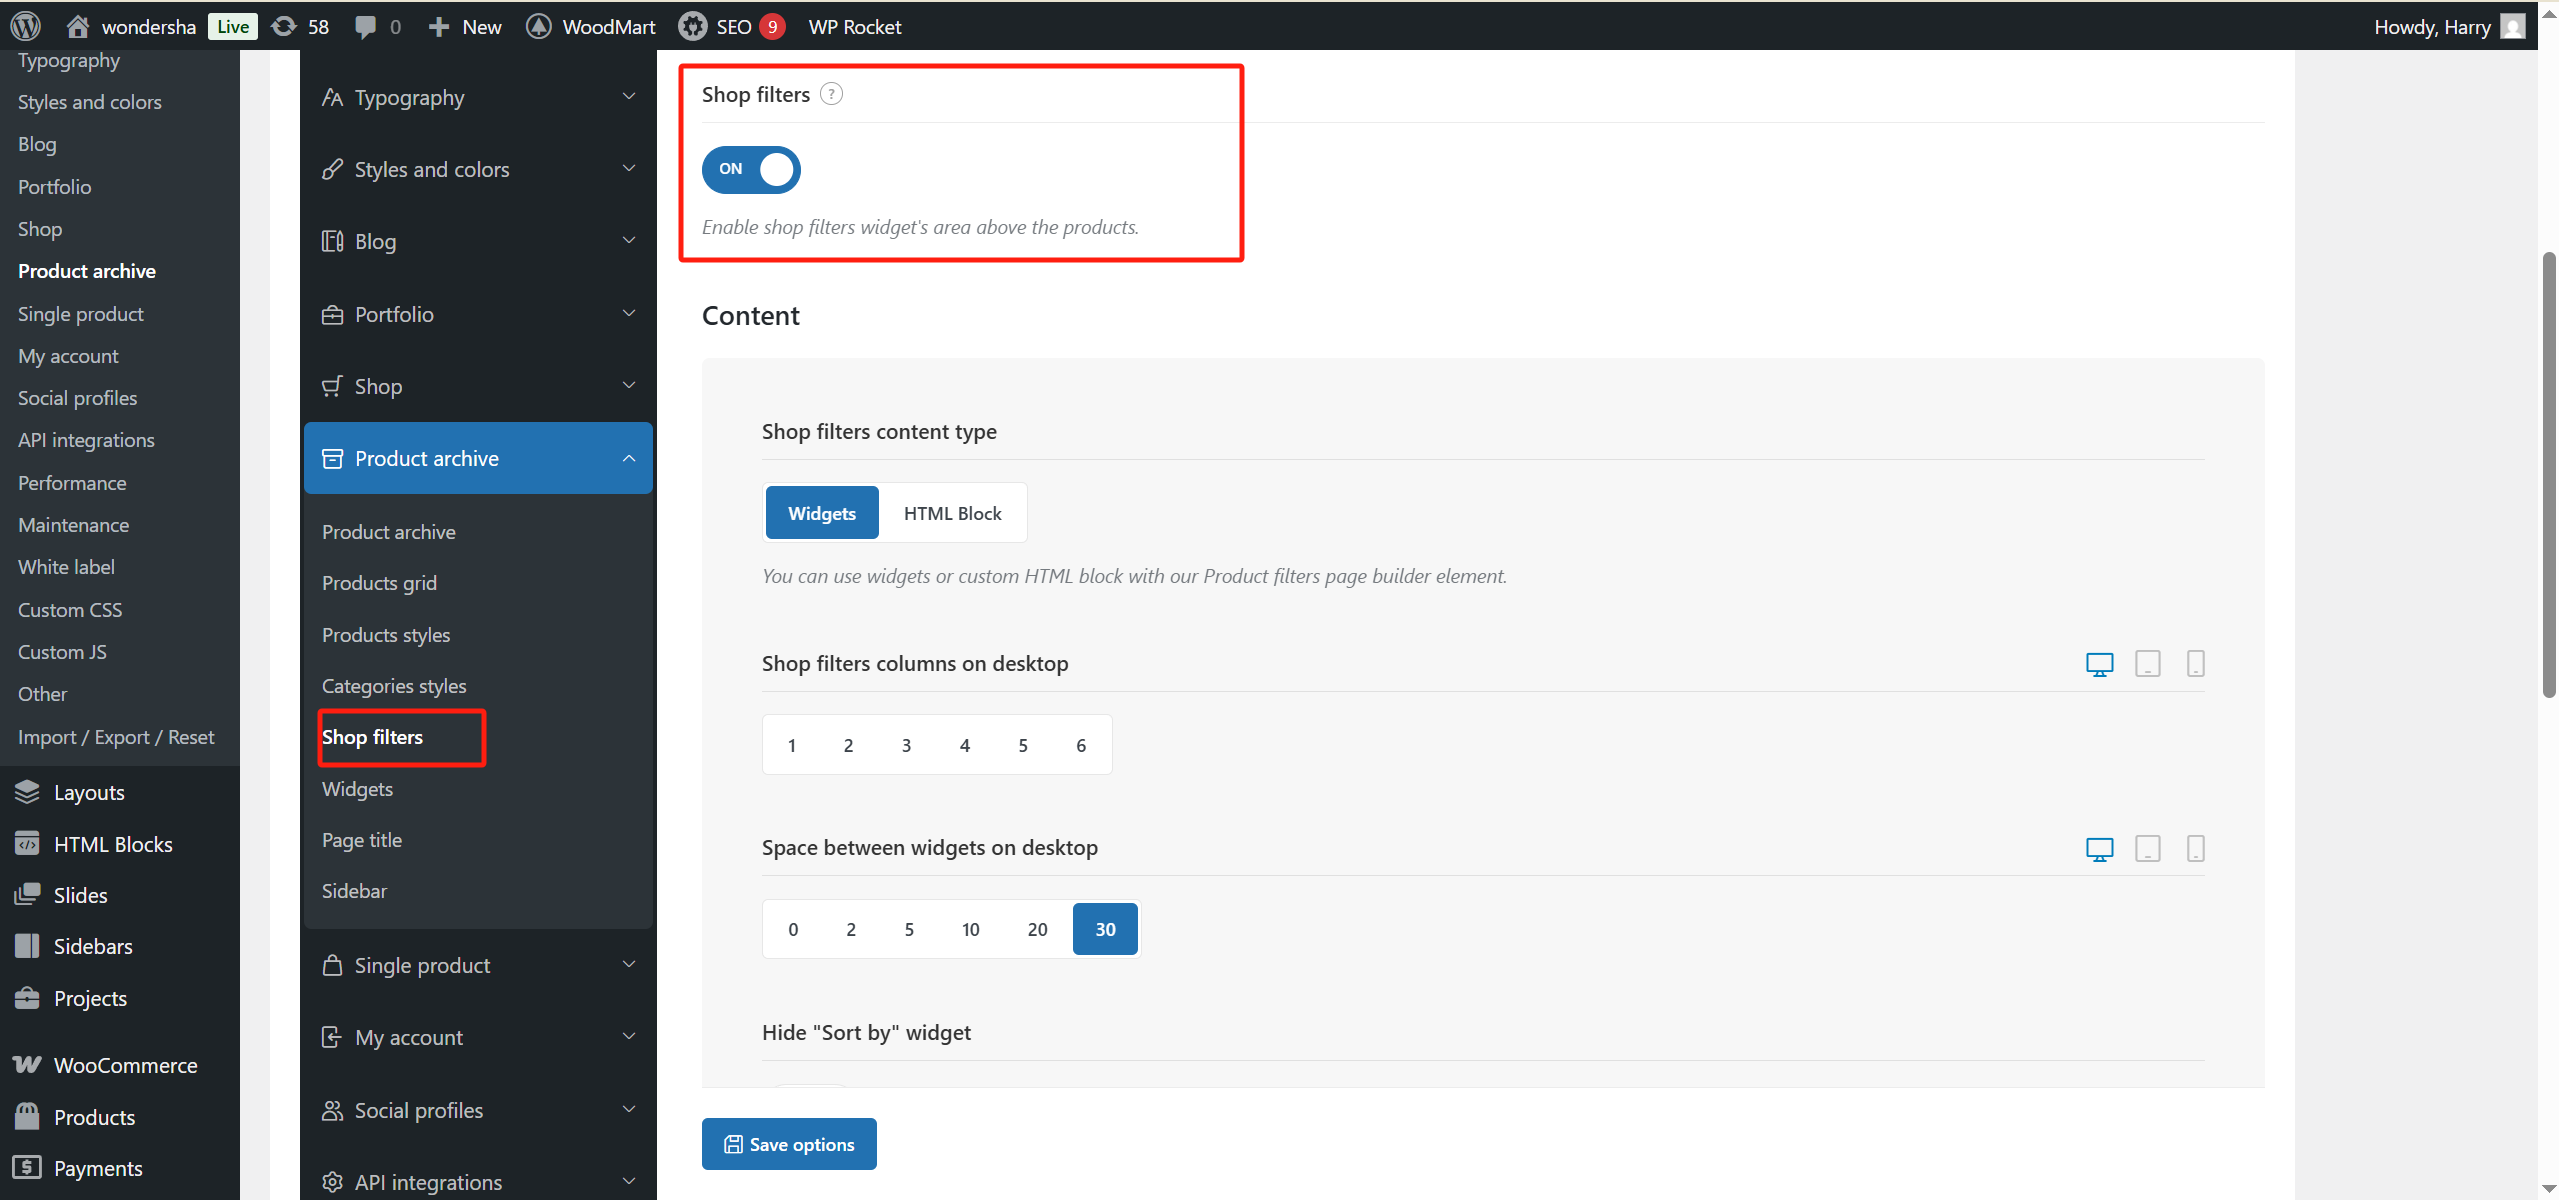2559x1200 pixels.
Task: Open Products grid submenu item
Action: (379, 583)
